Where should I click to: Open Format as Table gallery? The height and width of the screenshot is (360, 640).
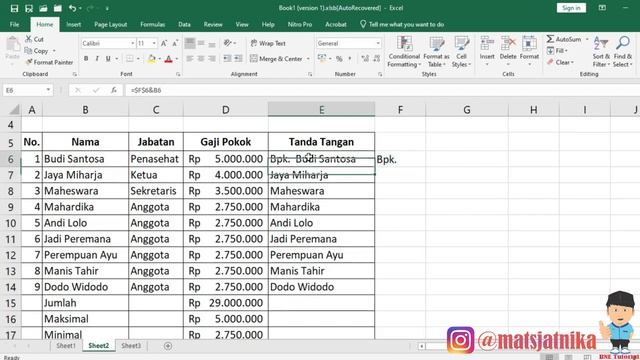[436, 51]
